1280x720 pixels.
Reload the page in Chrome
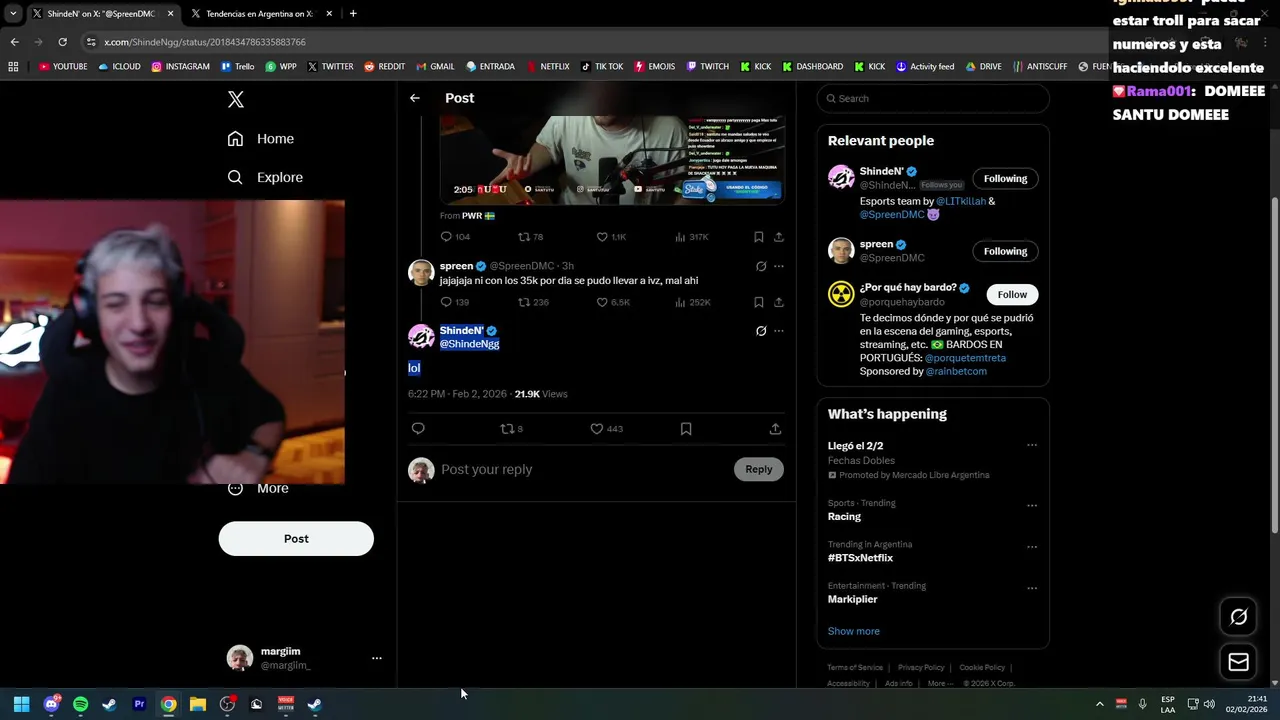click(x=62, y=42)
